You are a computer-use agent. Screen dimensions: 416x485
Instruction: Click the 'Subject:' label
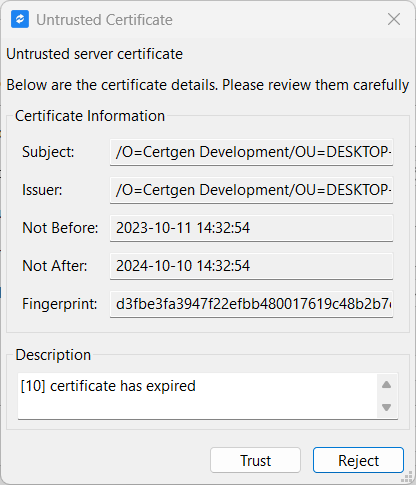(x=48, y=152)
